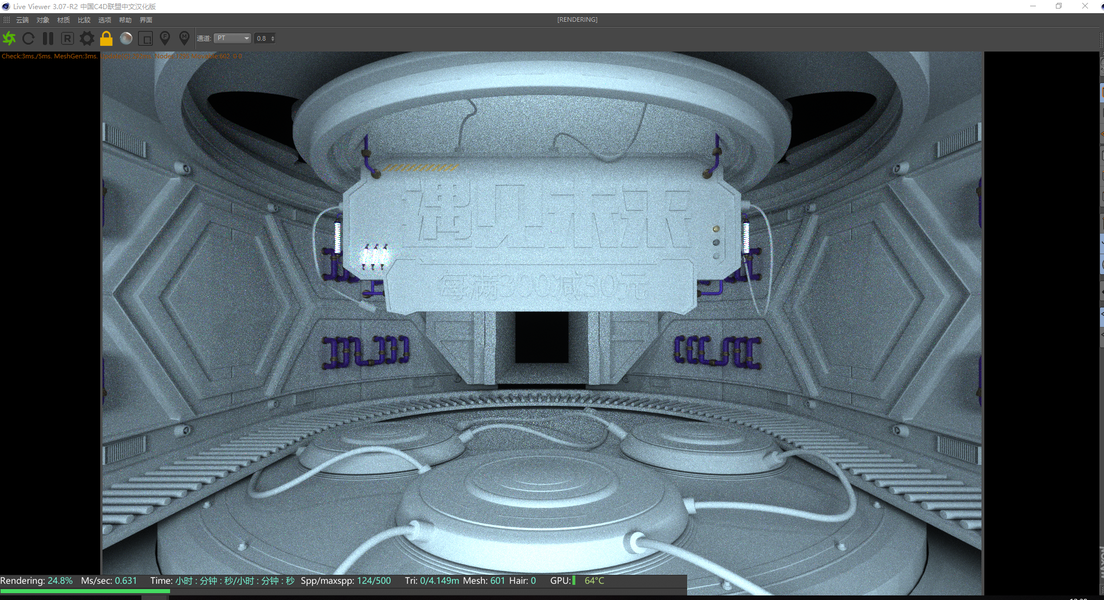Pause the render

coord(48,38)
